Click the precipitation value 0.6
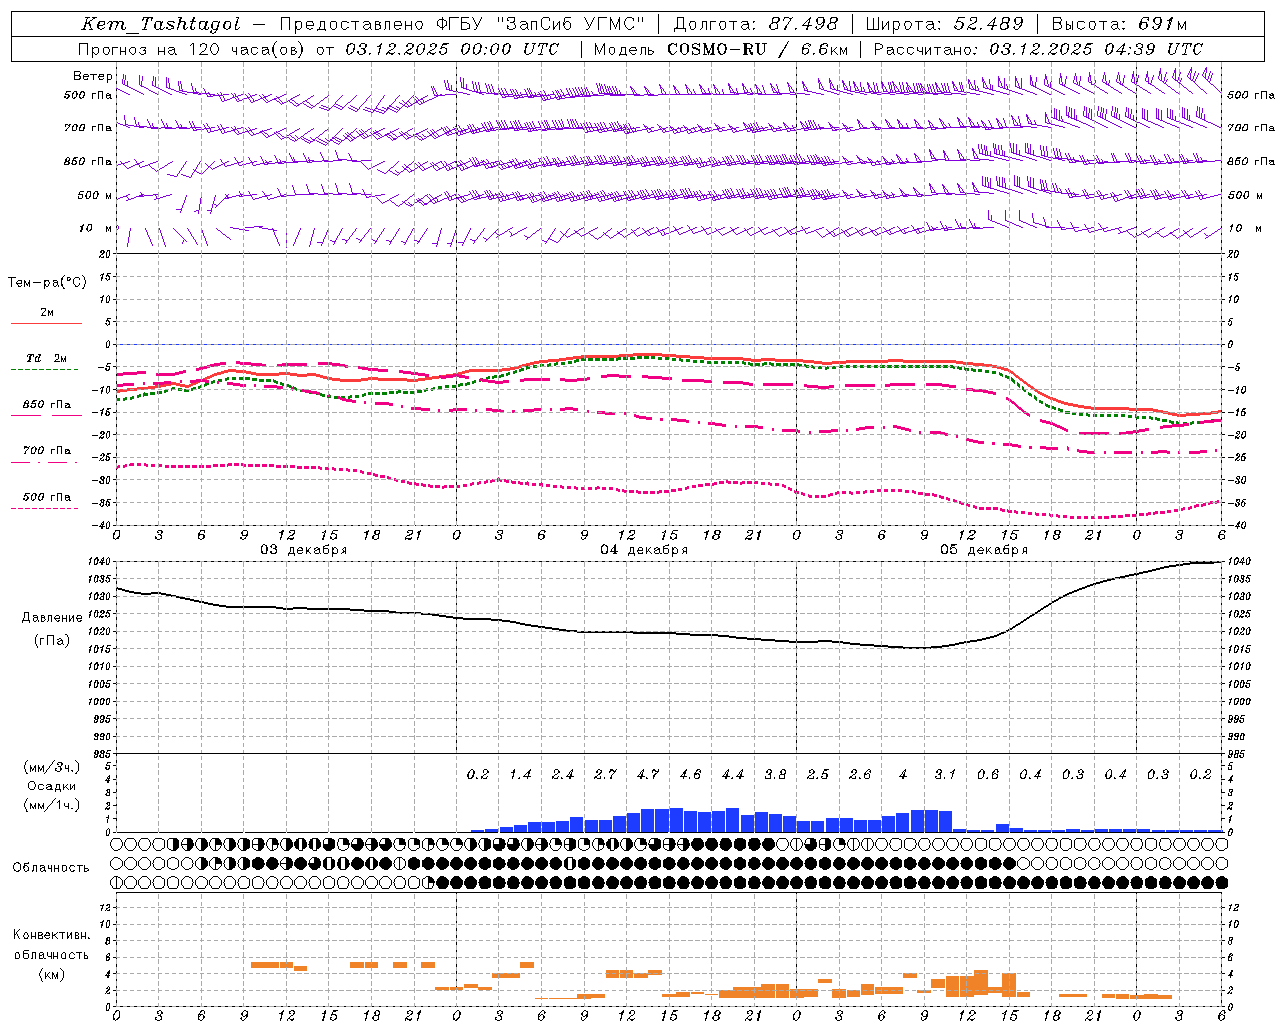 988,775
